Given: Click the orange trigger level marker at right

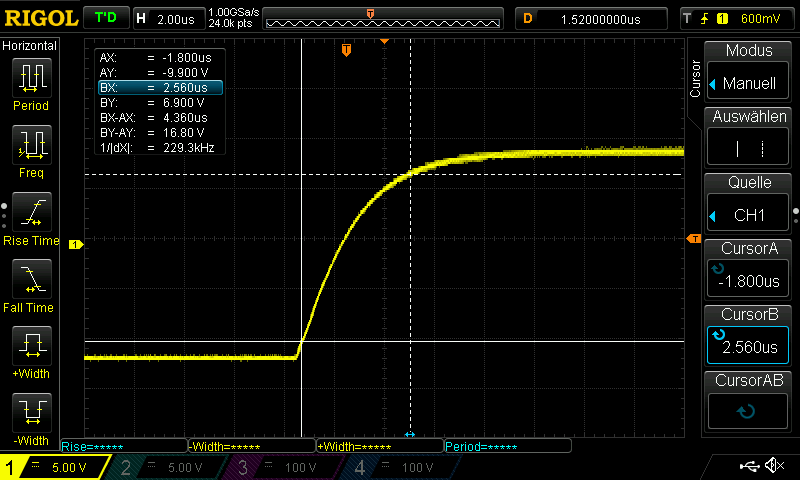Looking at the screenshot, I should pyautogui.click(x=693, y=238).
